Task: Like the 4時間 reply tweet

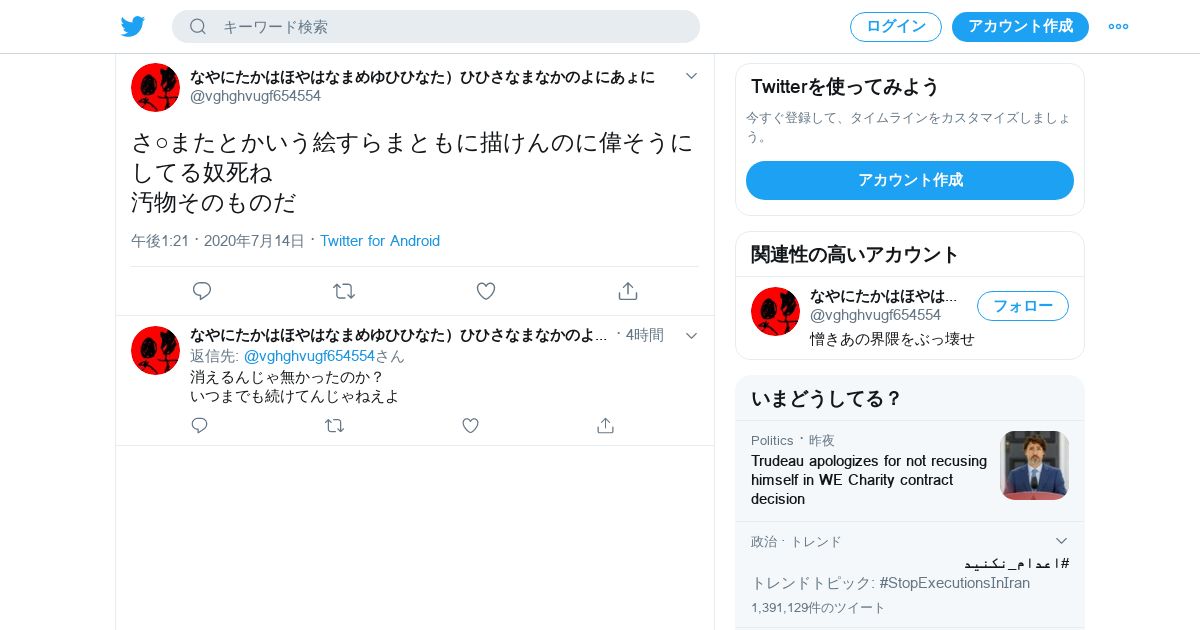Action: (470, 426)
